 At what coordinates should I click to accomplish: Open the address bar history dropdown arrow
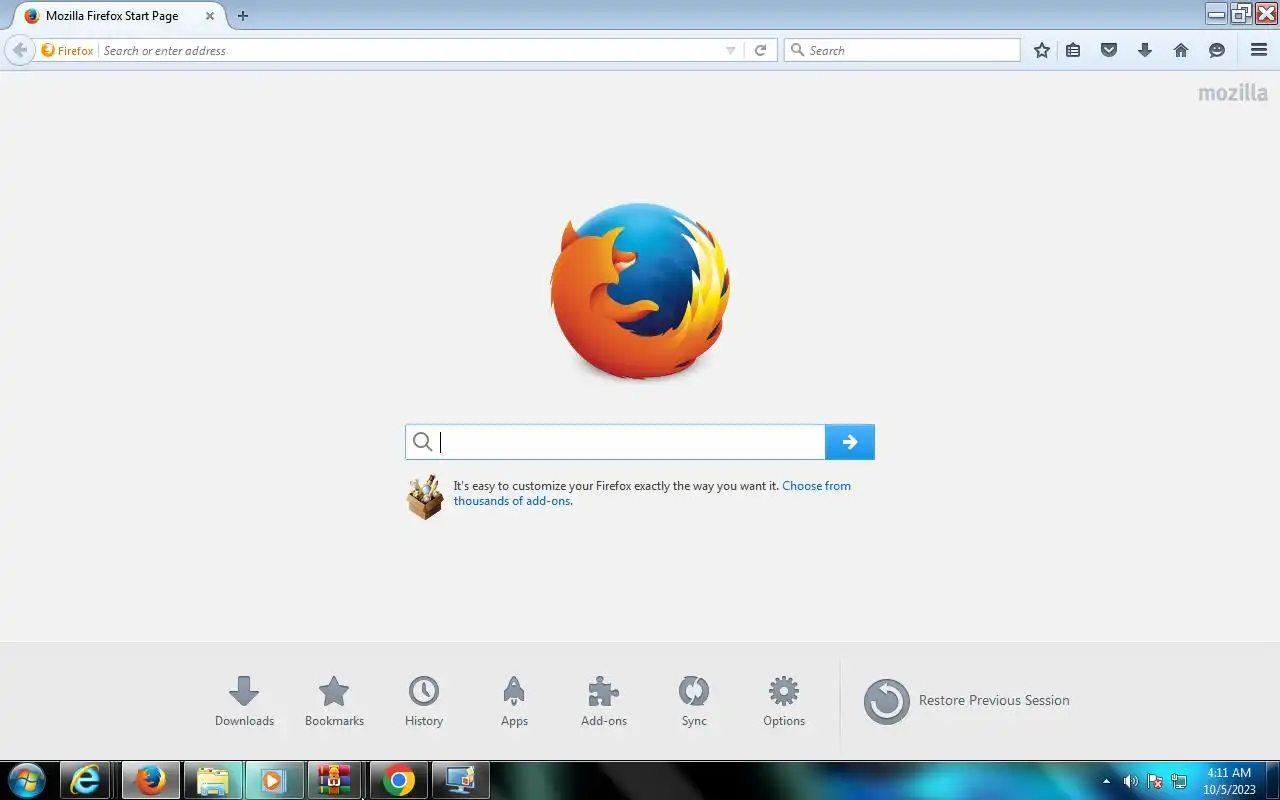(x=730, y=50)
